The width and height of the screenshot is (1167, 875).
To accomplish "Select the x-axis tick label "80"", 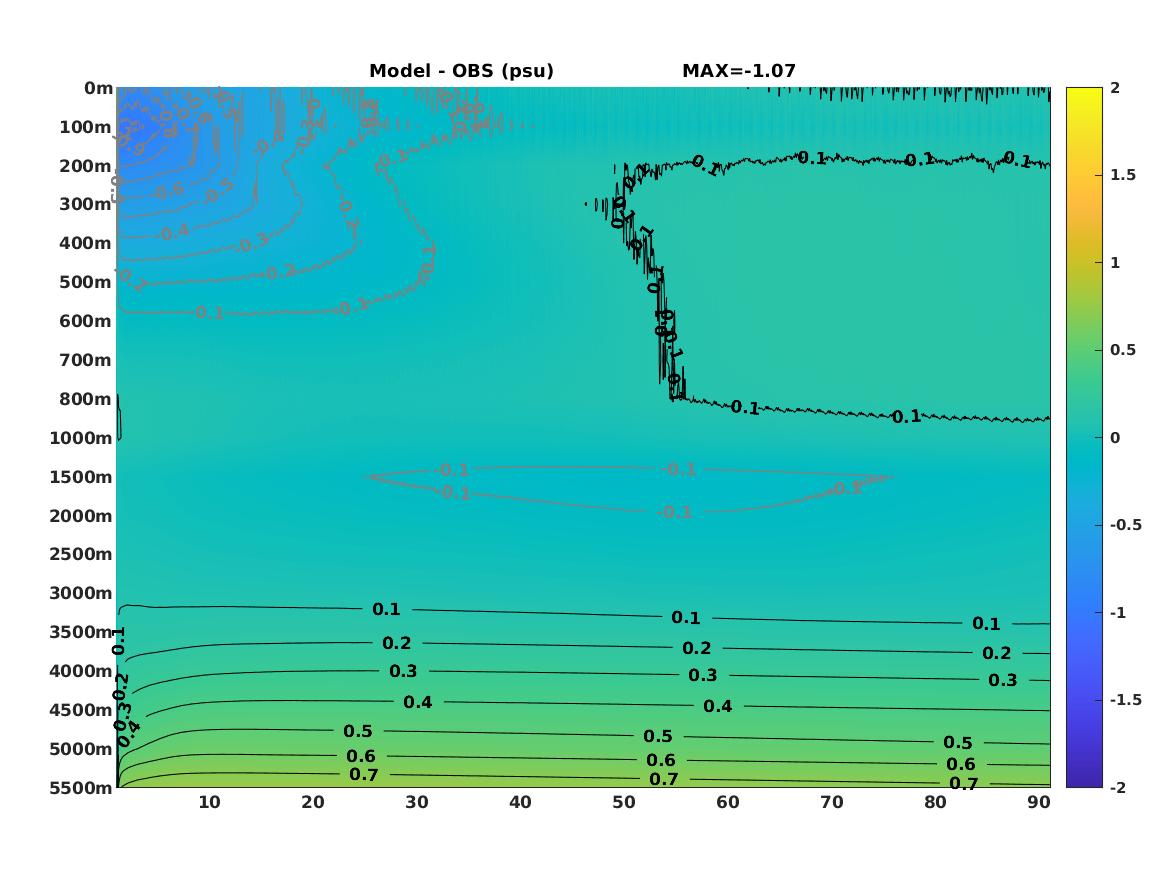I will pyautogui.click(x=936, y=802).
